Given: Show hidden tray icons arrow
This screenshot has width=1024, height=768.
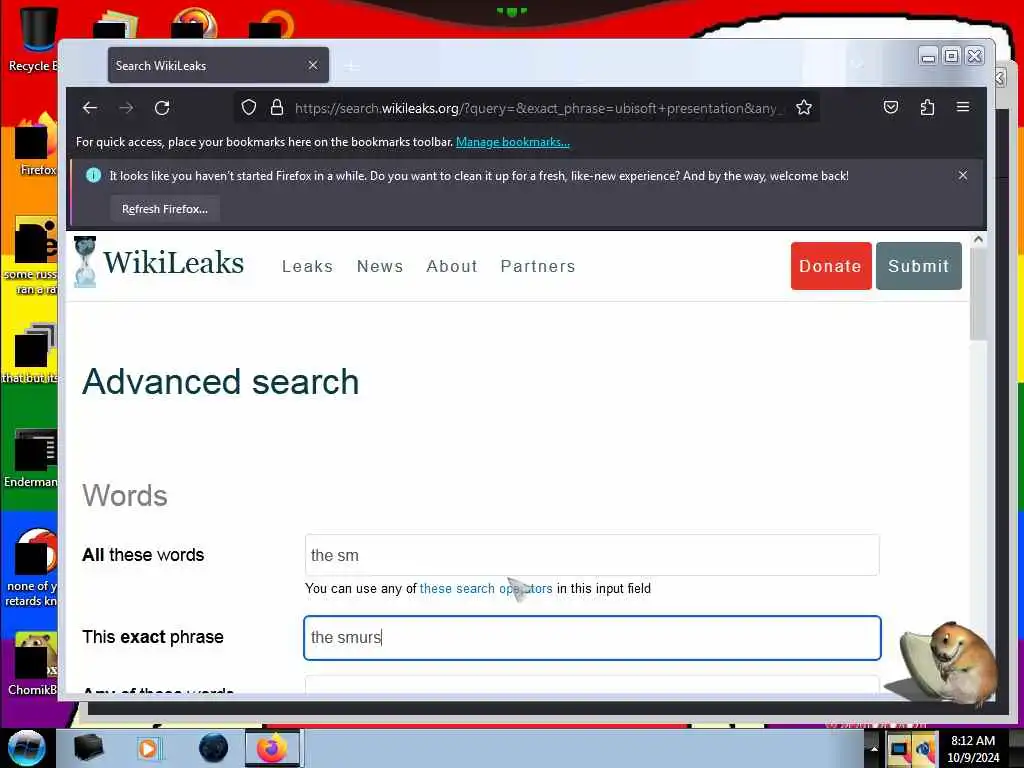Looking at the screenshot, I should coord(874,748).
